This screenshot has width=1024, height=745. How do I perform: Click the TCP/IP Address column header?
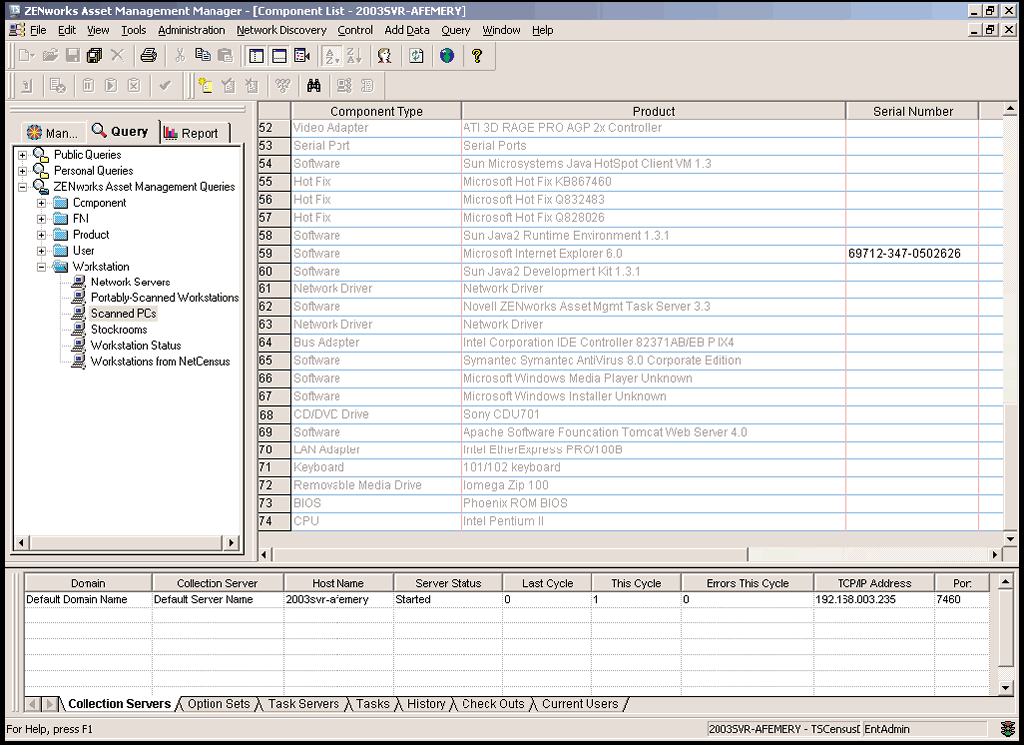tap(874, 583)
